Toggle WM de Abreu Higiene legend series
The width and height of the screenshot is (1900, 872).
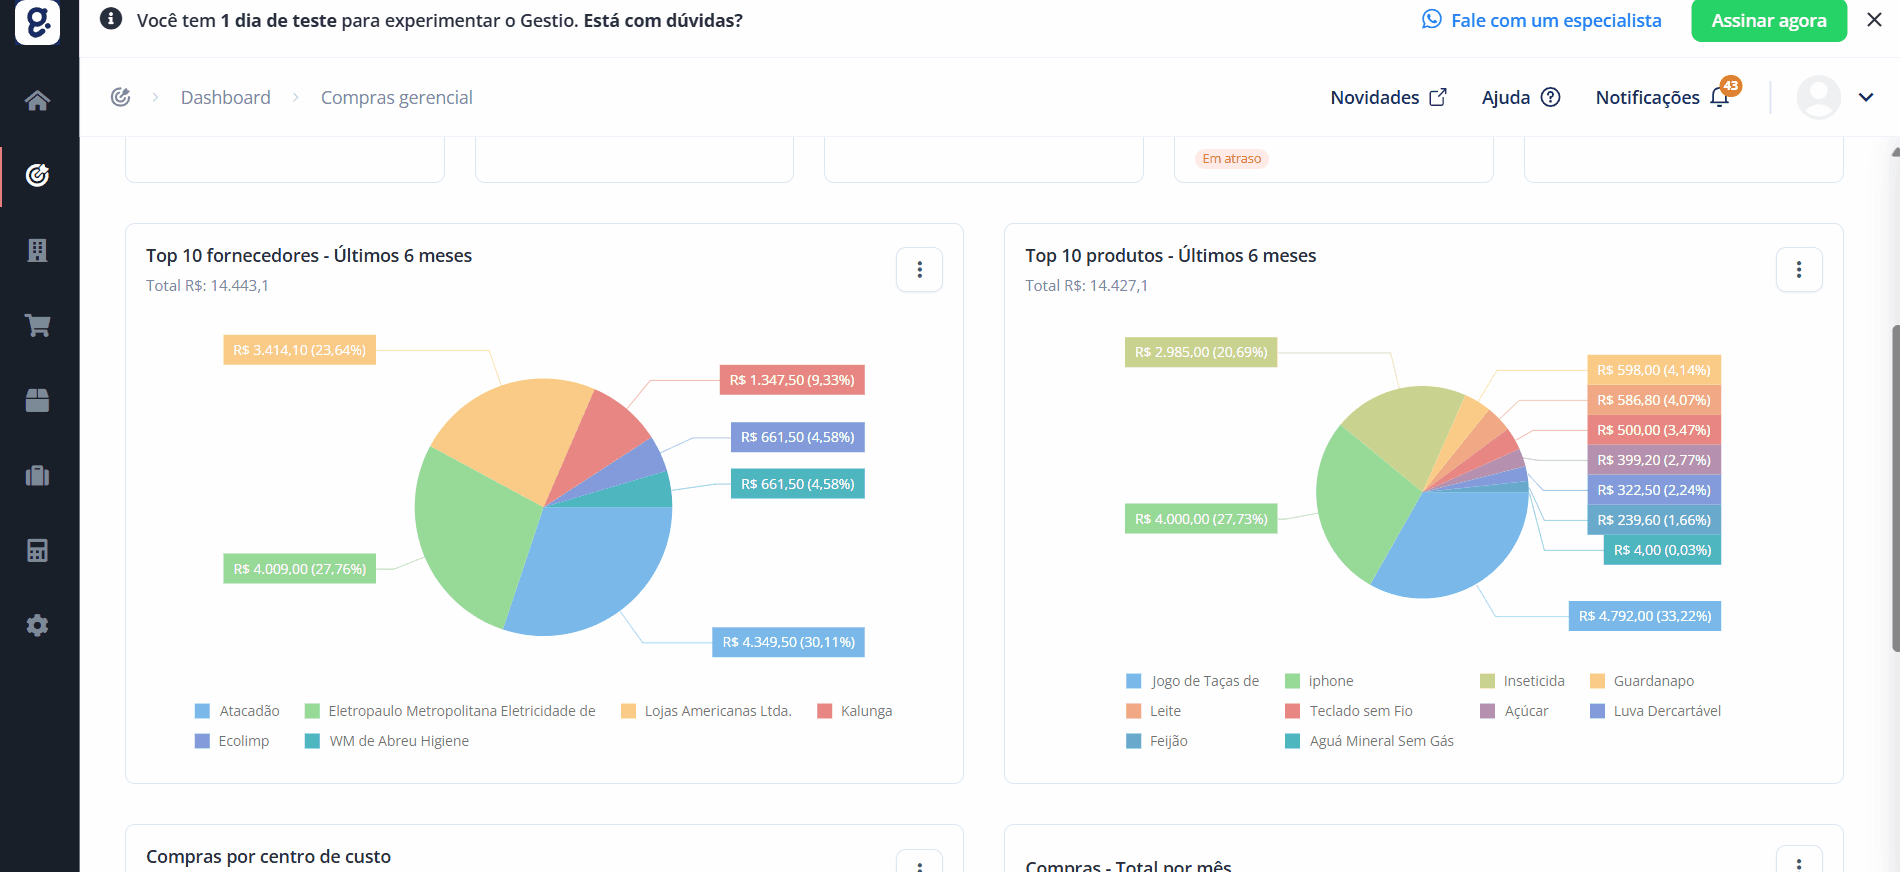point(387,741)
